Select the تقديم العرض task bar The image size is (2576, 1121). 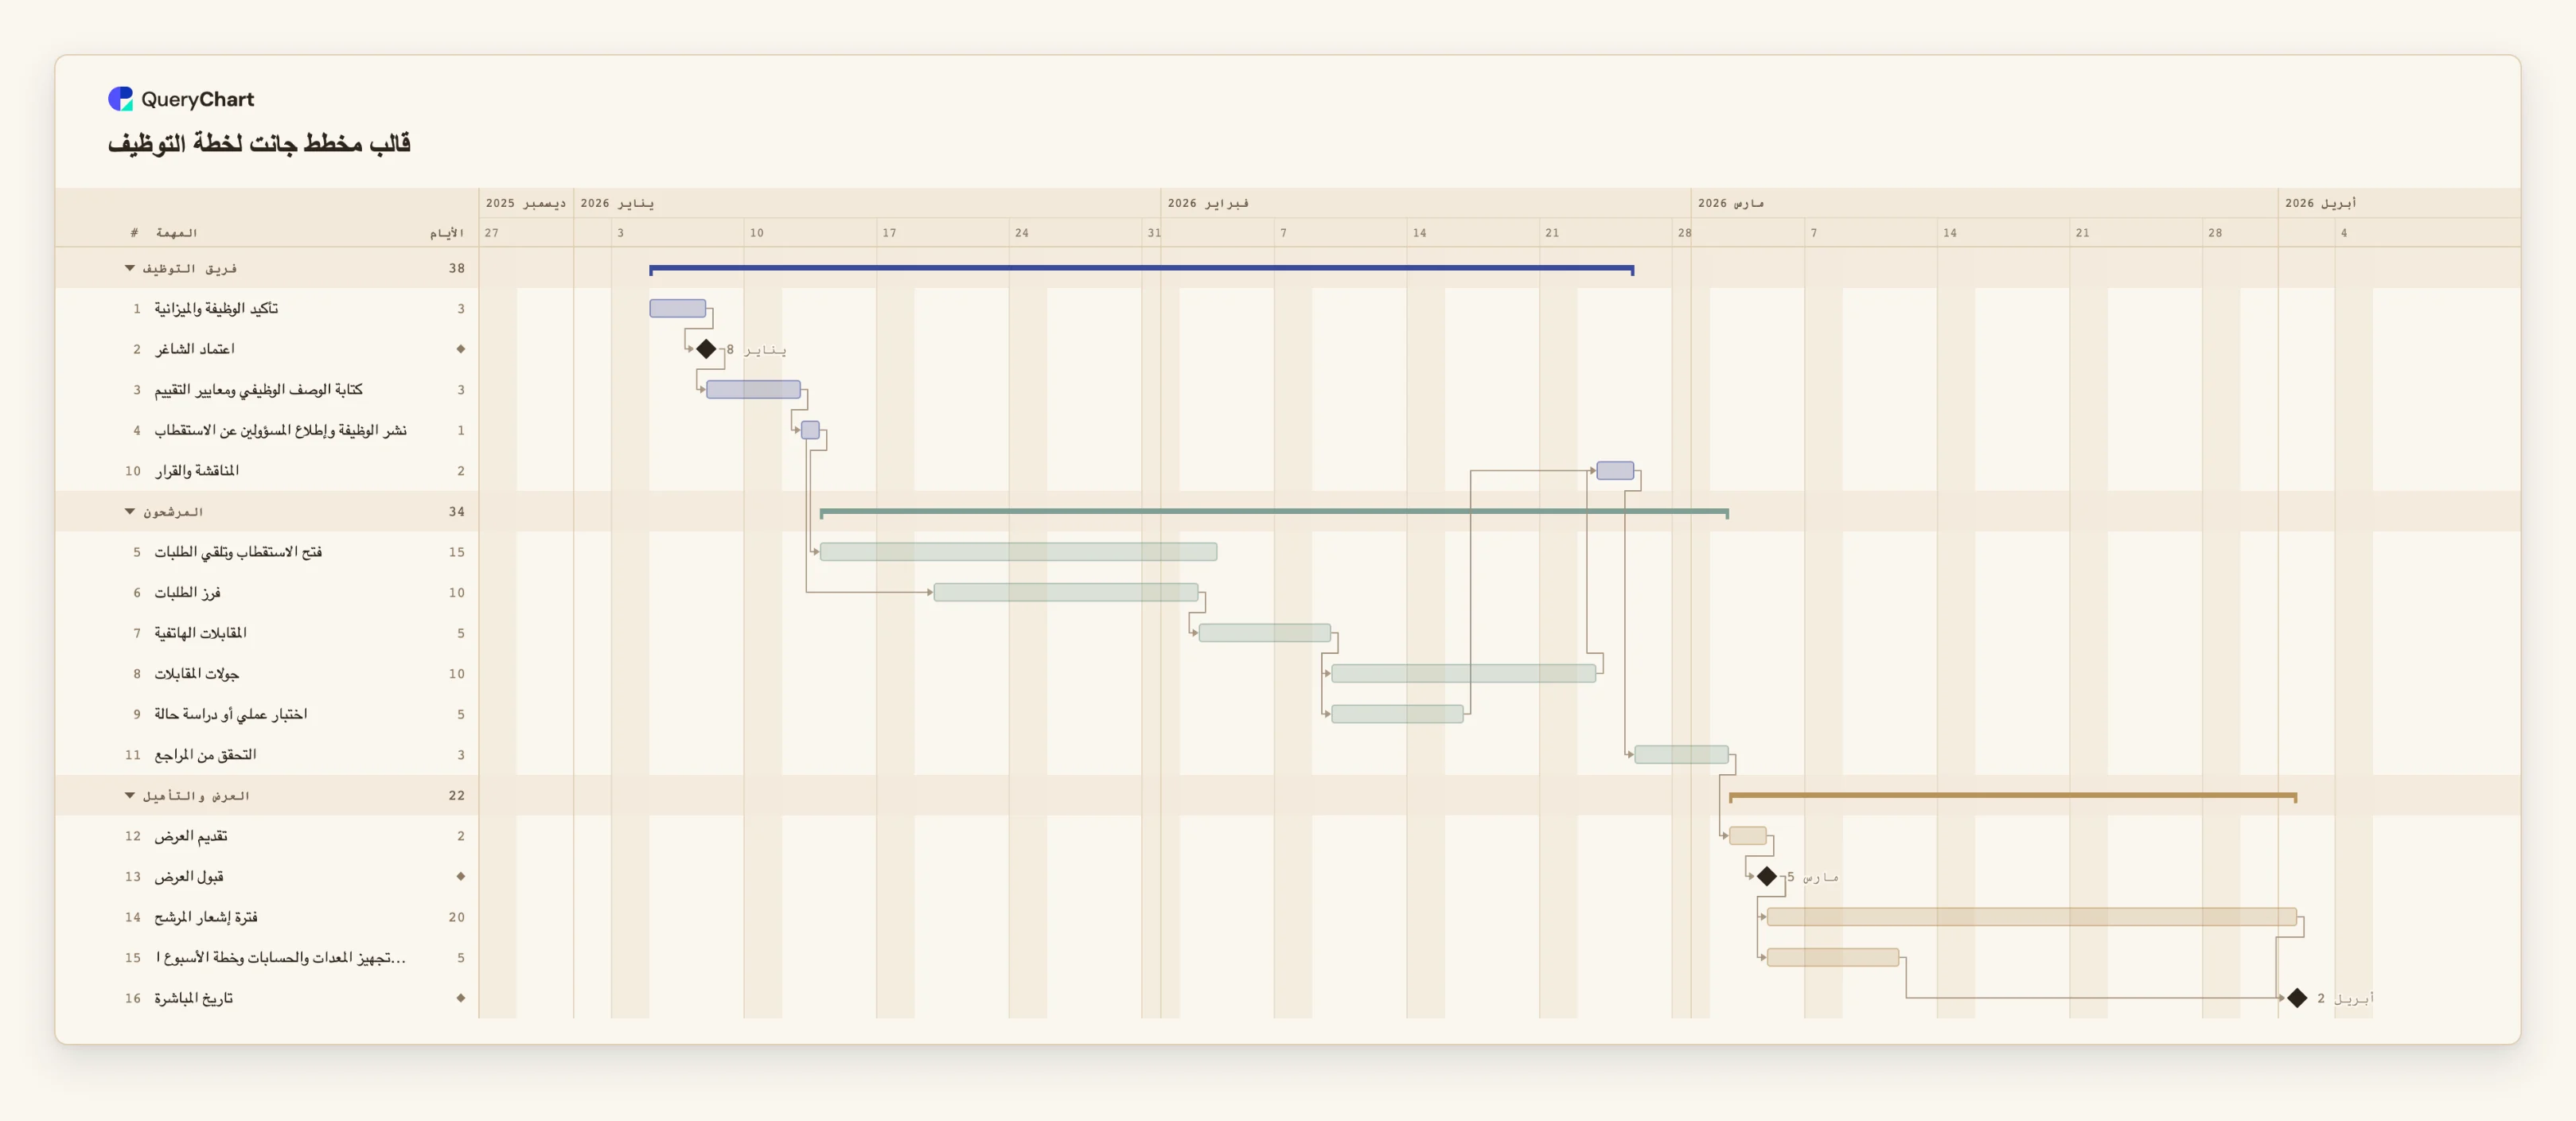coord(1748,835)
